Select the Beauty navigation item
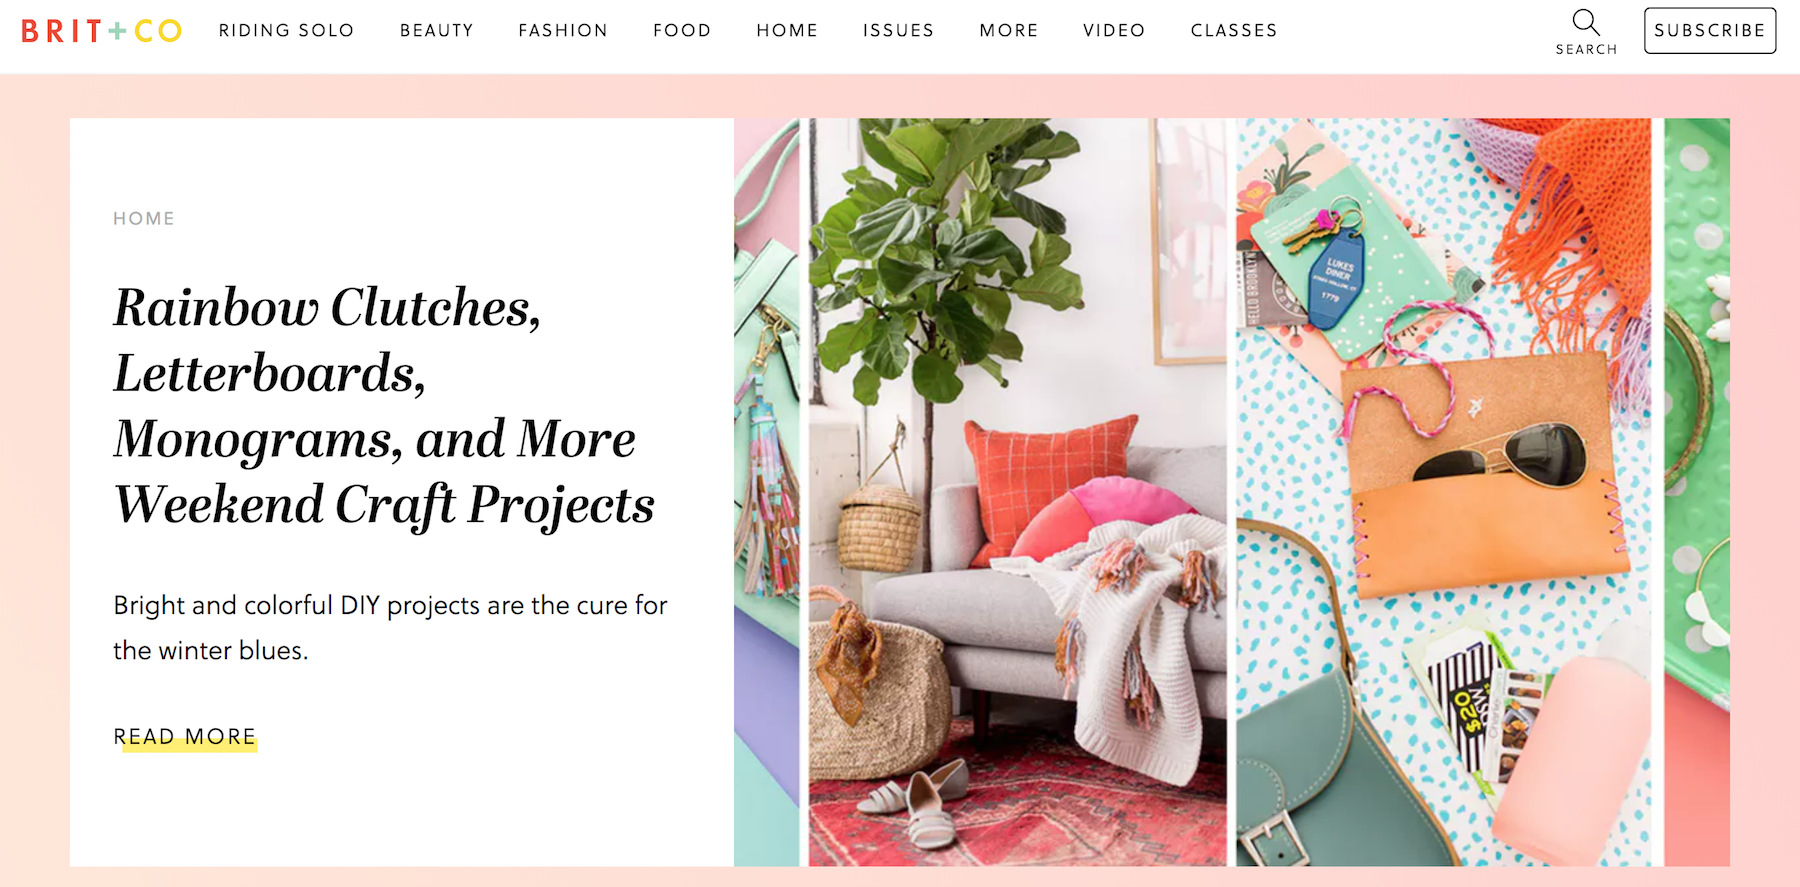The width and height of the screenshot is (1800, 887). tap(436, 31)
